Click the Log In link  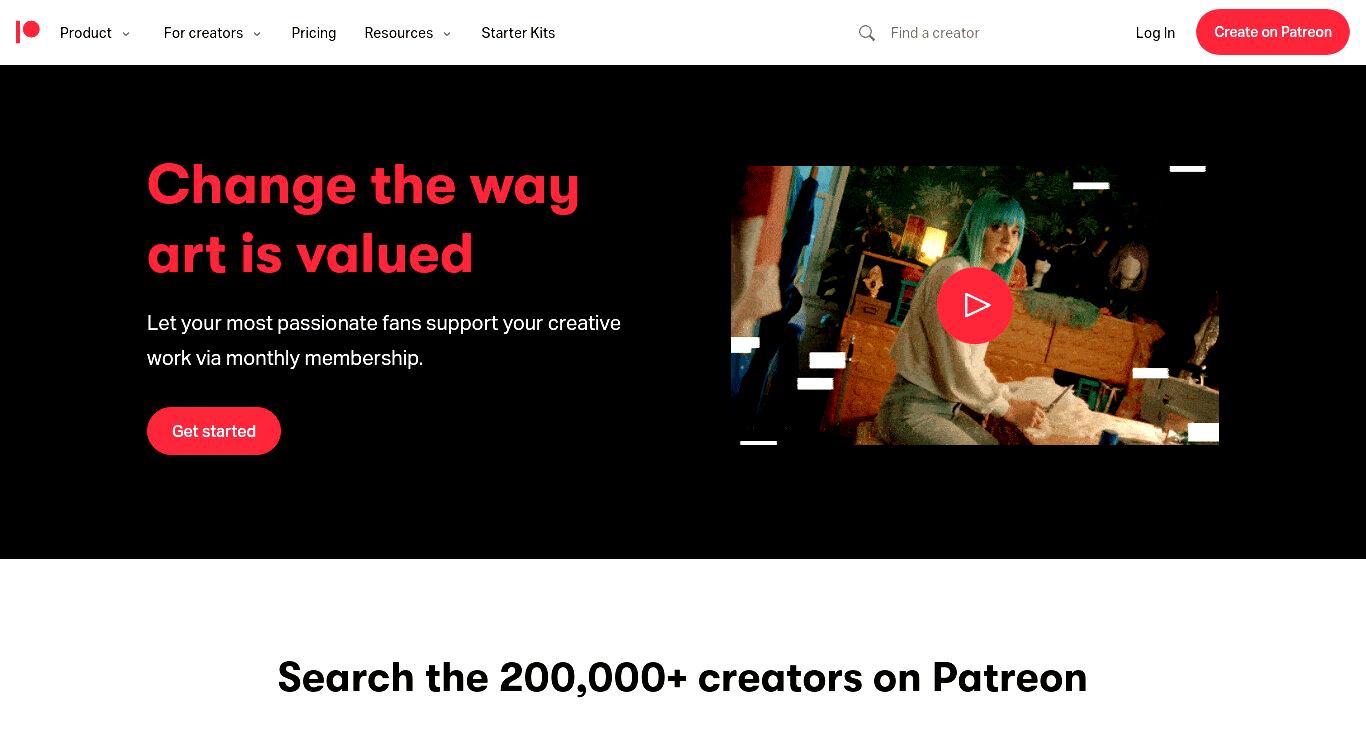pyautogui.click(x=1155, y=33)
